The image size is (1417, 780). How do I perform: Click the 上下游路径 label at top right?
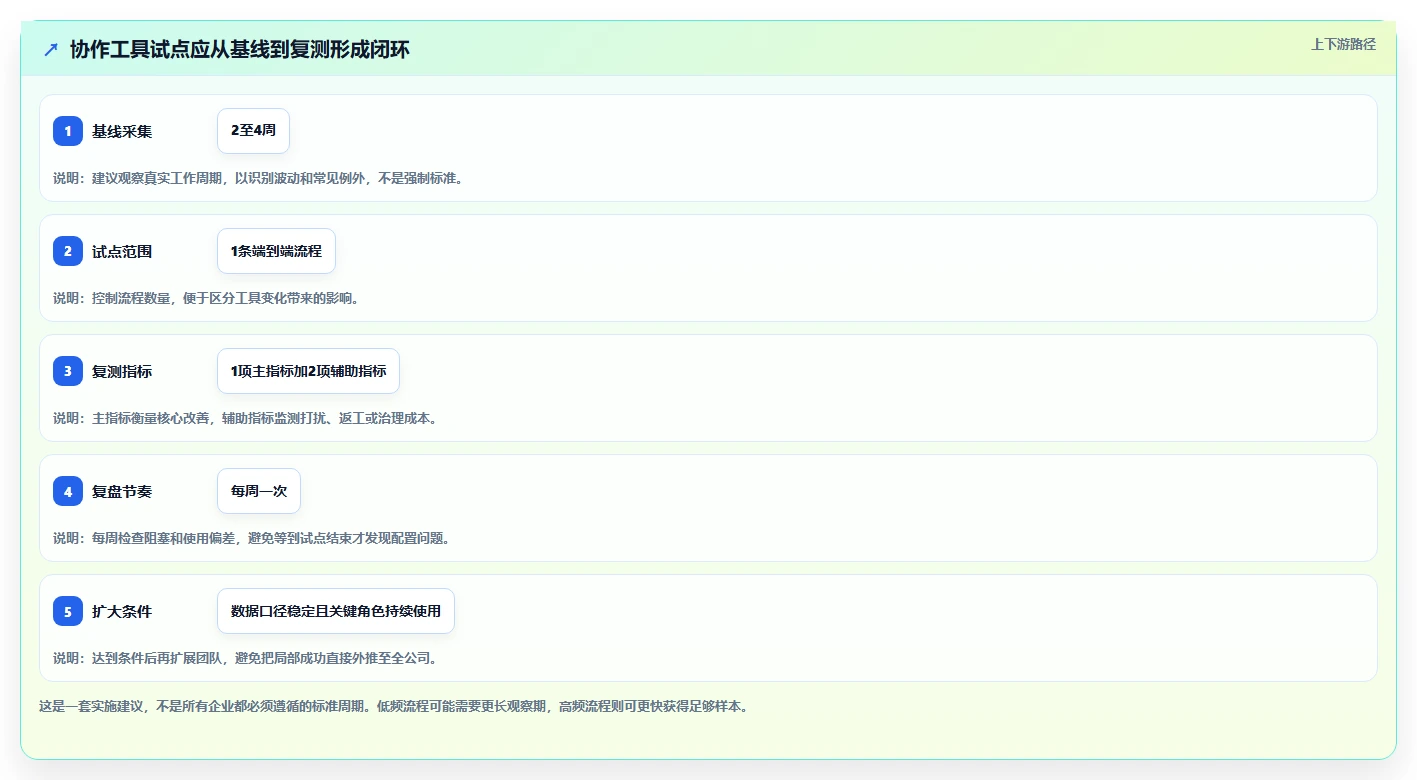1343,44
